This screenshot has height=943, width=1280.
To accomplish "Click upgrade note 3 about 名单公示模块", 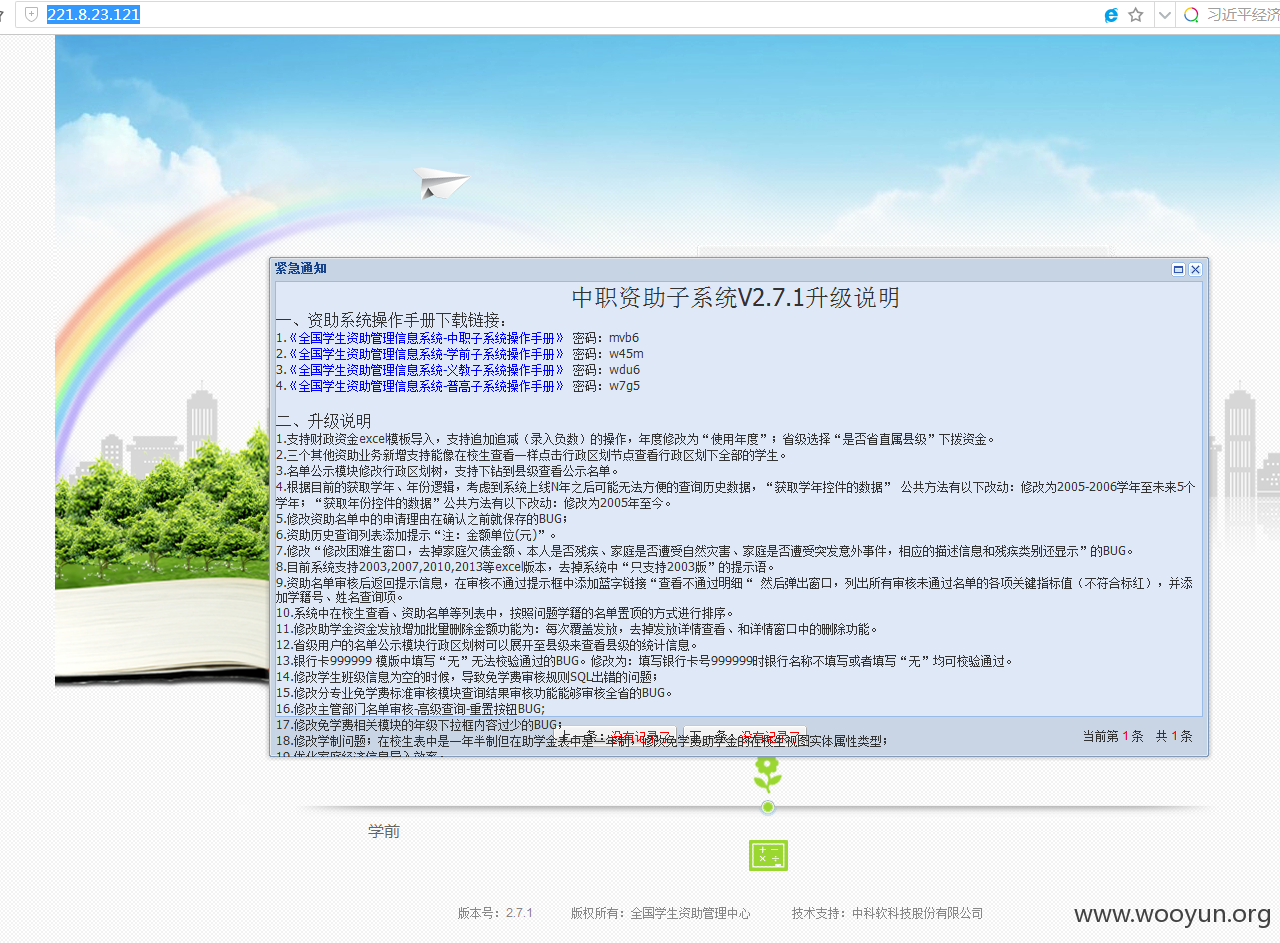I will click(x=447, y=471).
